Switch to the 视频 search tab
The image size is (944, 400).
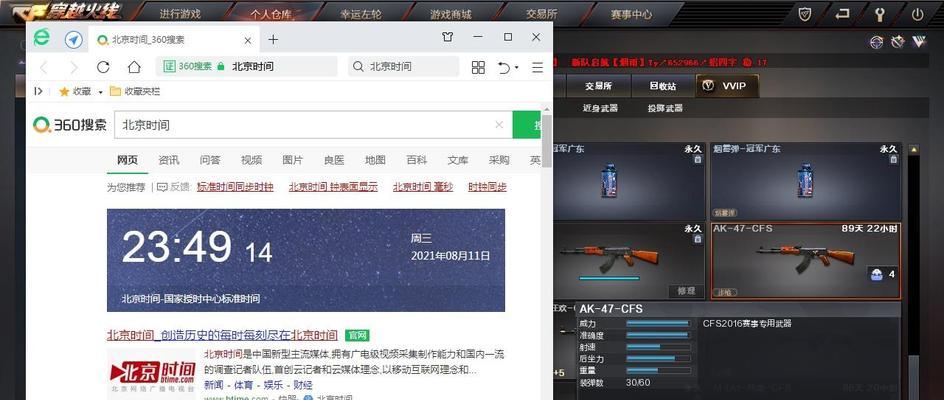pyautogui.click(x=251, y=160)
